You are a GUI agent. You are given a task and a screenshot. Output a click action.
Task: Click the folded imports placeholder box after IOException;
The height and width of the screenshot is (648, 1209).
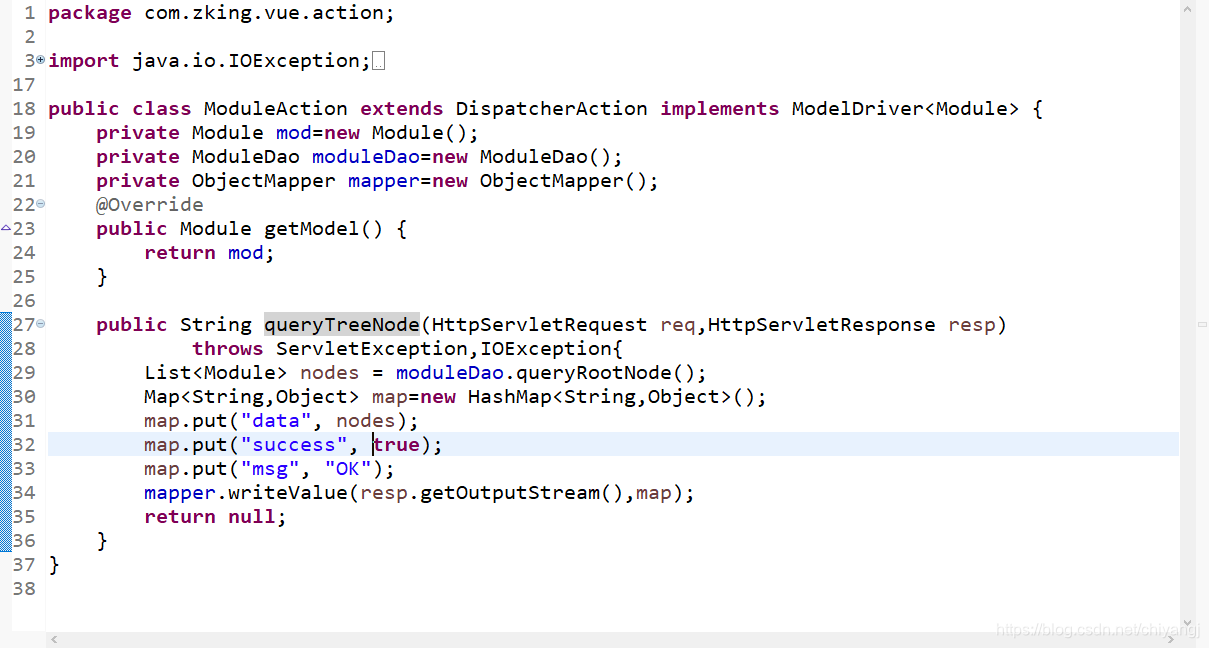[378, 62]
